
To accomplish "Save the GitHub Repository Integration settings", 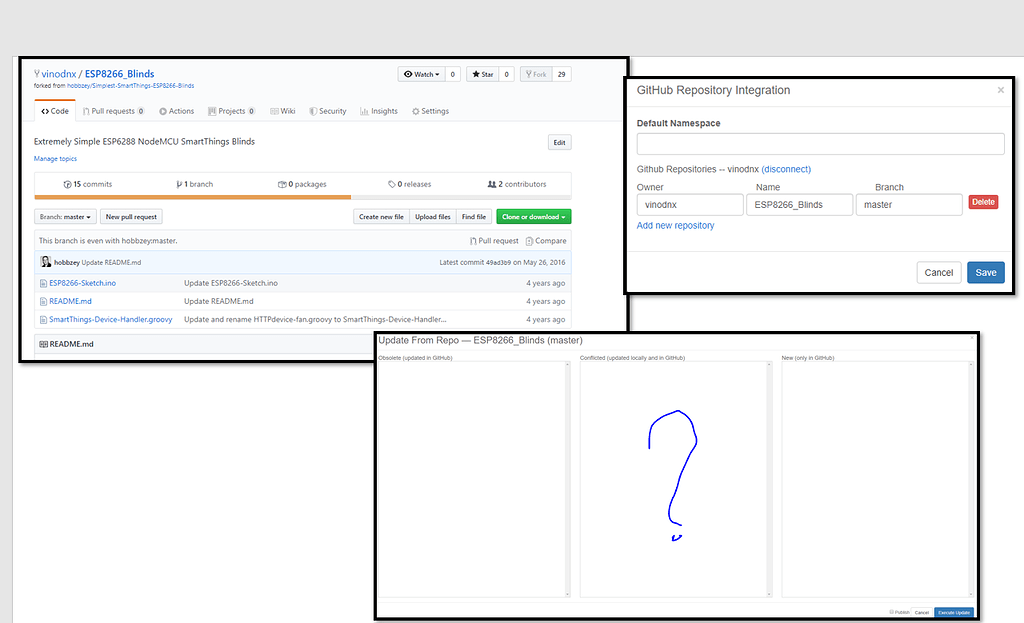I will point(986,272).
